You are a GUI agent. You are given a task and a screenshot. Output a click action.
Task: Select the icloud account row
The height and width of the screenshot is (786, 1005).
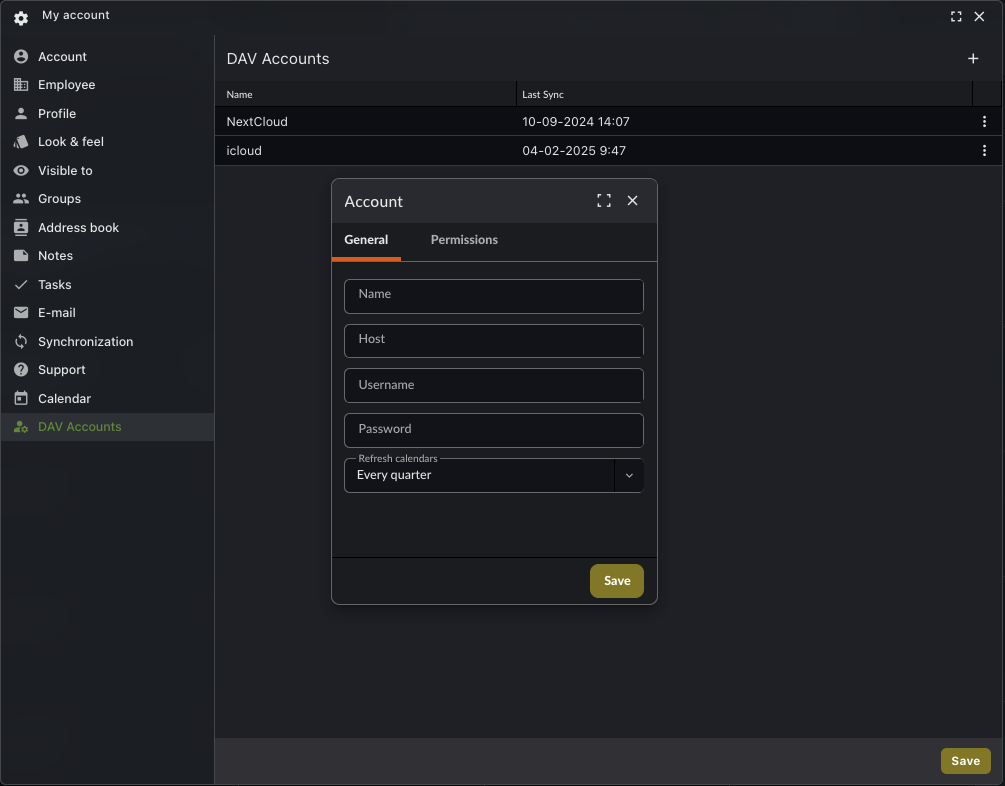pyautogui.click(x=608, y=151)
